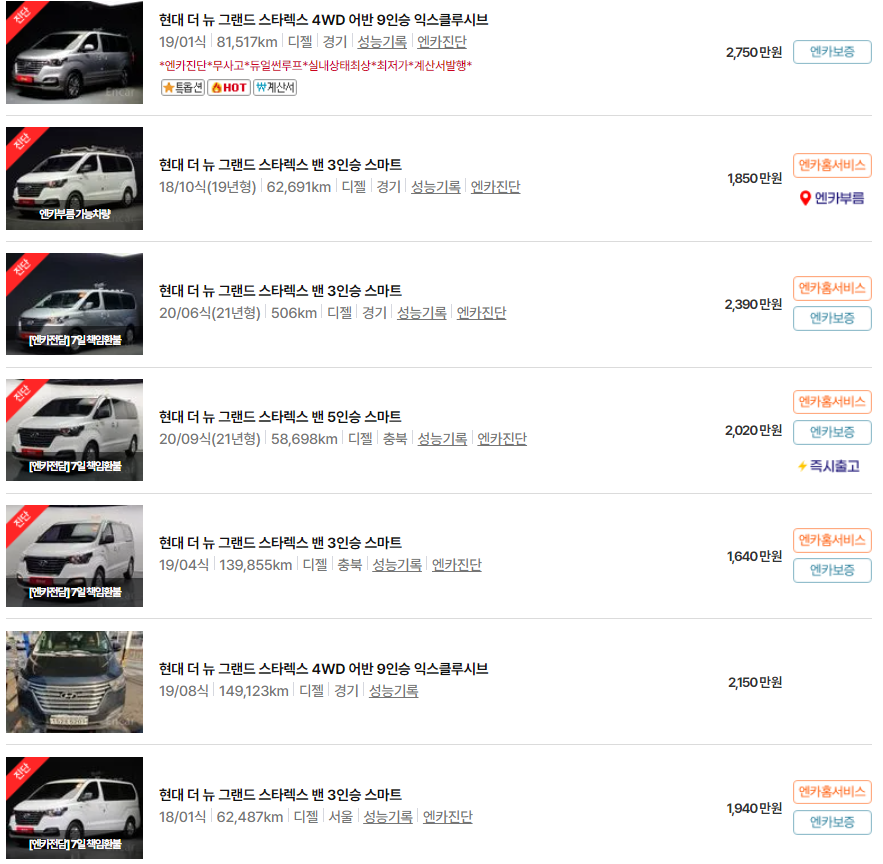Open 성능기록 link for the 149,123km car

394,691
